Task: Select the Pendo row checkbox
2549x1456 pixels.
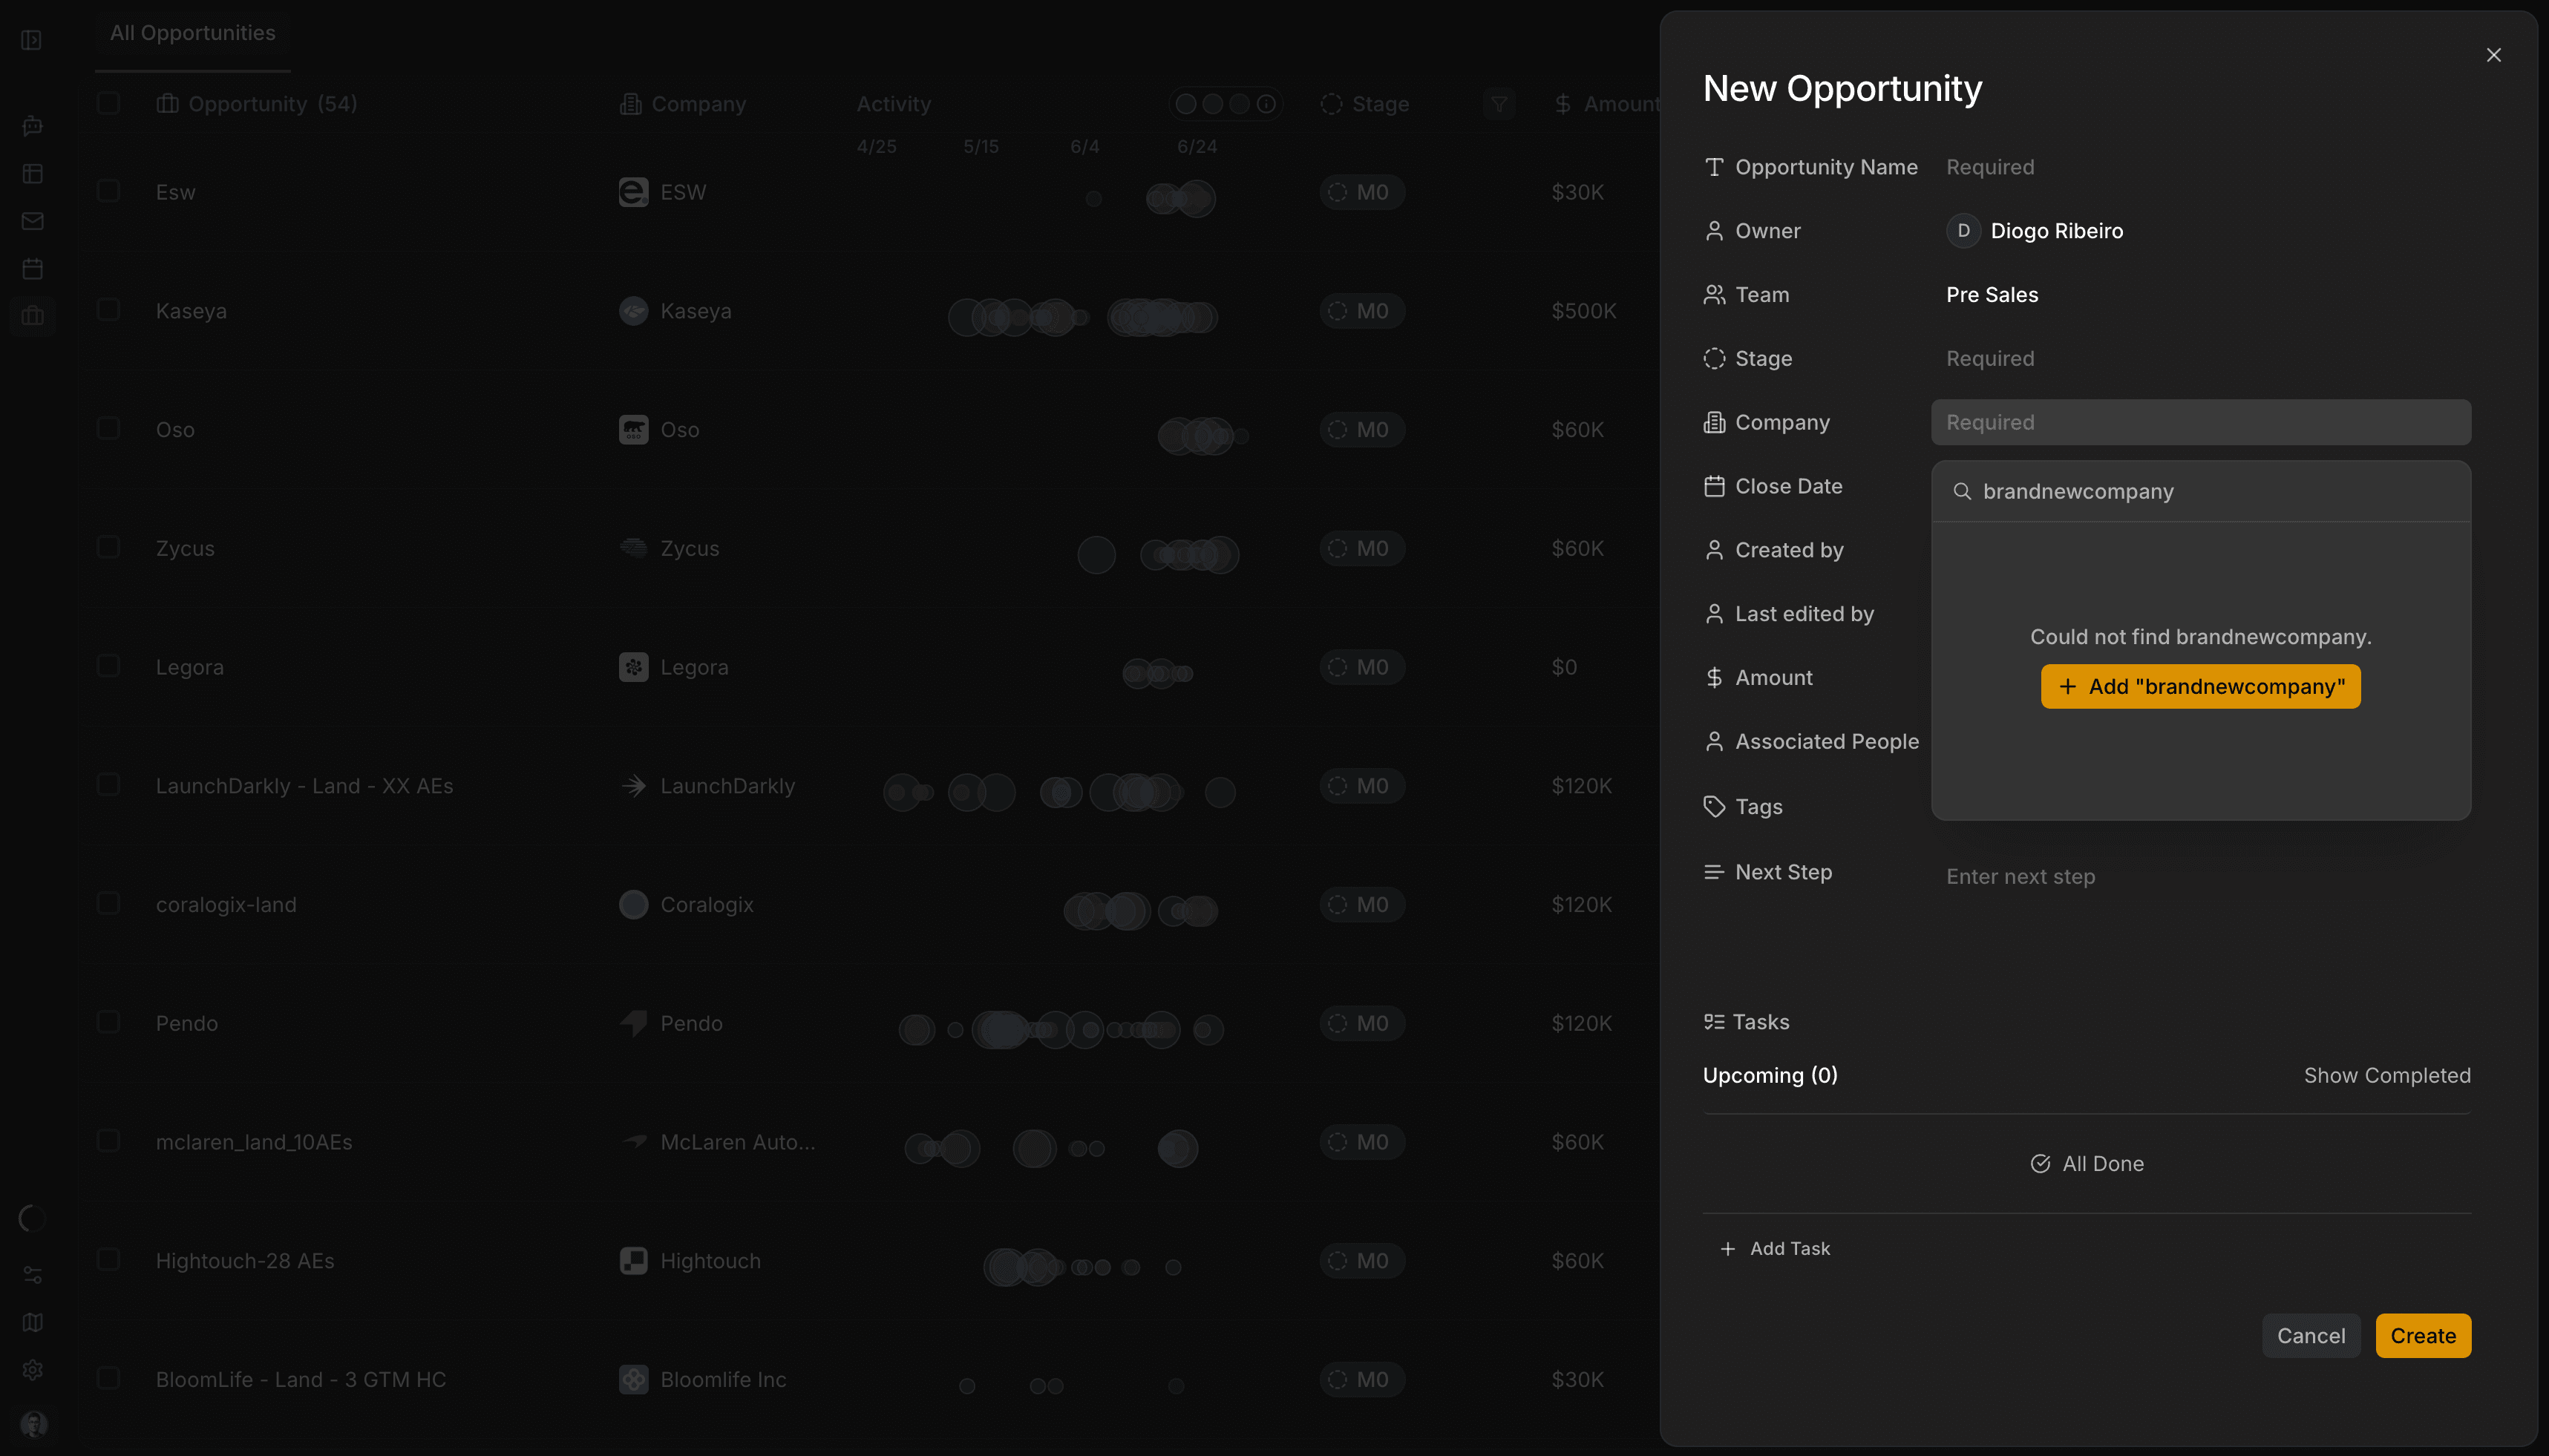Action: pyautogui.click(x=108, y=1022)
